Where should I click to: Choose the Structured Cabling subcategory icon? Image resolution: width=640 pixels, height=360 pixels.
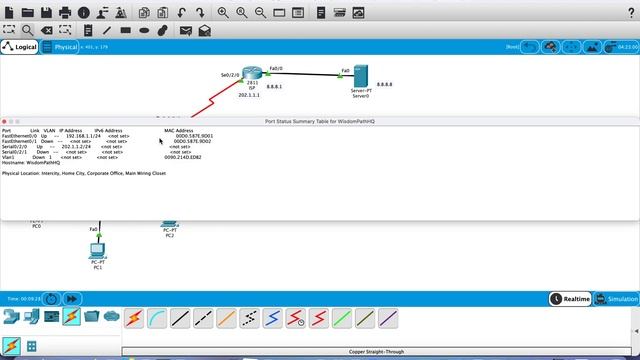pyautogui.click(x=31, y=346)
